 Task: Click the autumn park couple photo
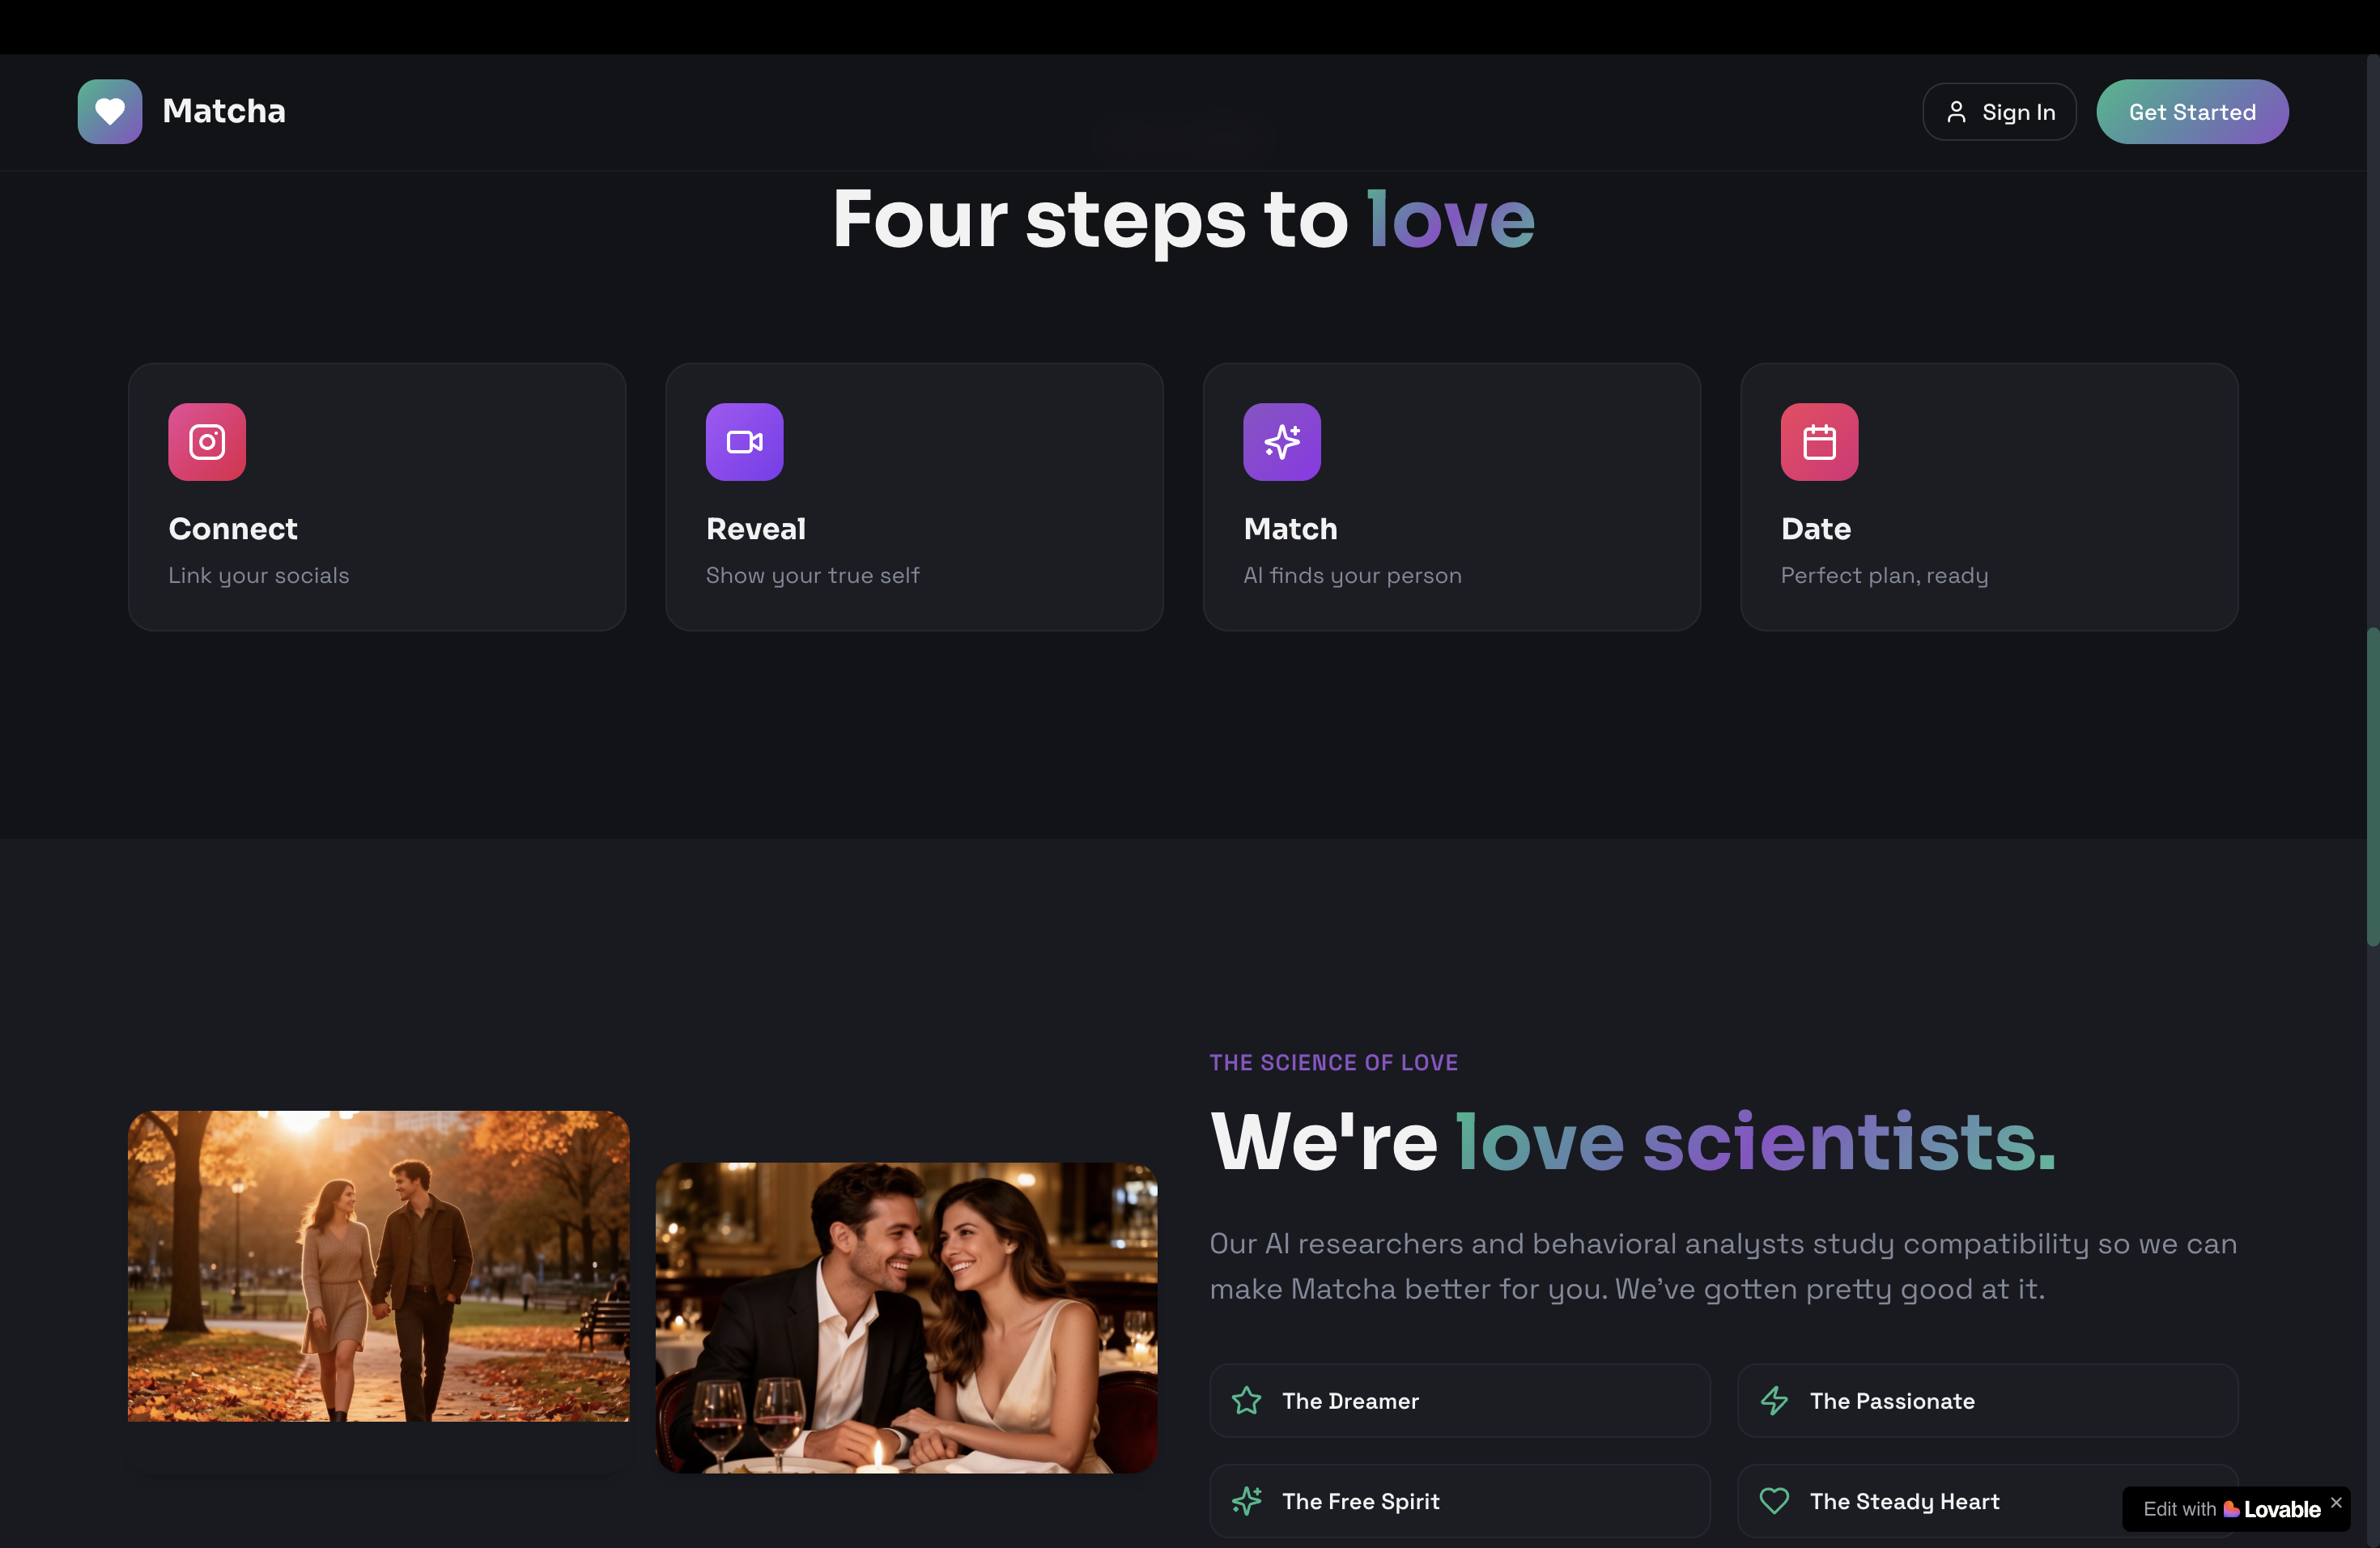pyautogui.click(x=378, y=1265)
